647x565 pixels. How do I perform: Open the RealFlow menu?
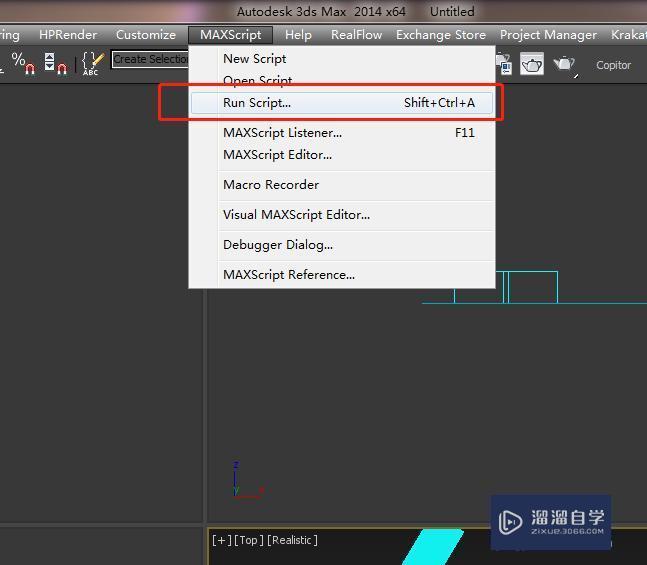357,35
